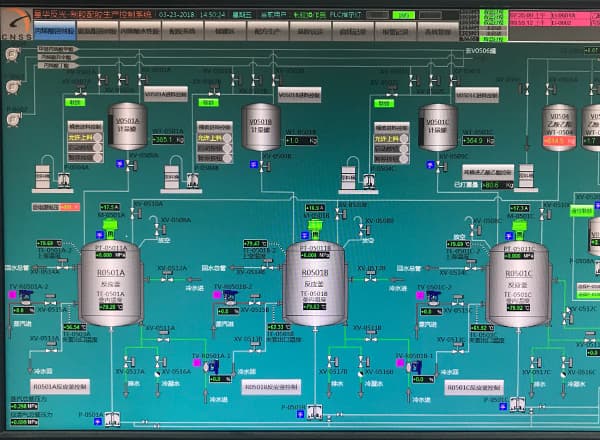Select the first highlighted navigation tab
Screen dimensions: 600x440
55,33
